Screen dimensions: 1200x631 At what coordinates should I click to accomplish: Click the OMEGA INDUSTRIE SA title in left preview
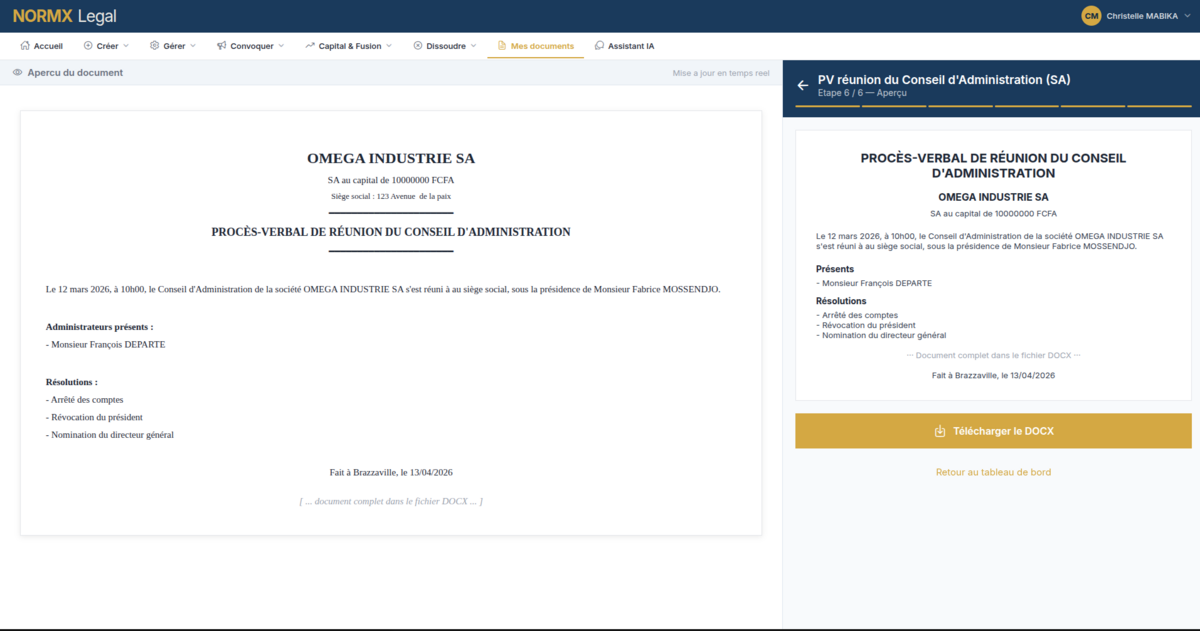(391, 158)
